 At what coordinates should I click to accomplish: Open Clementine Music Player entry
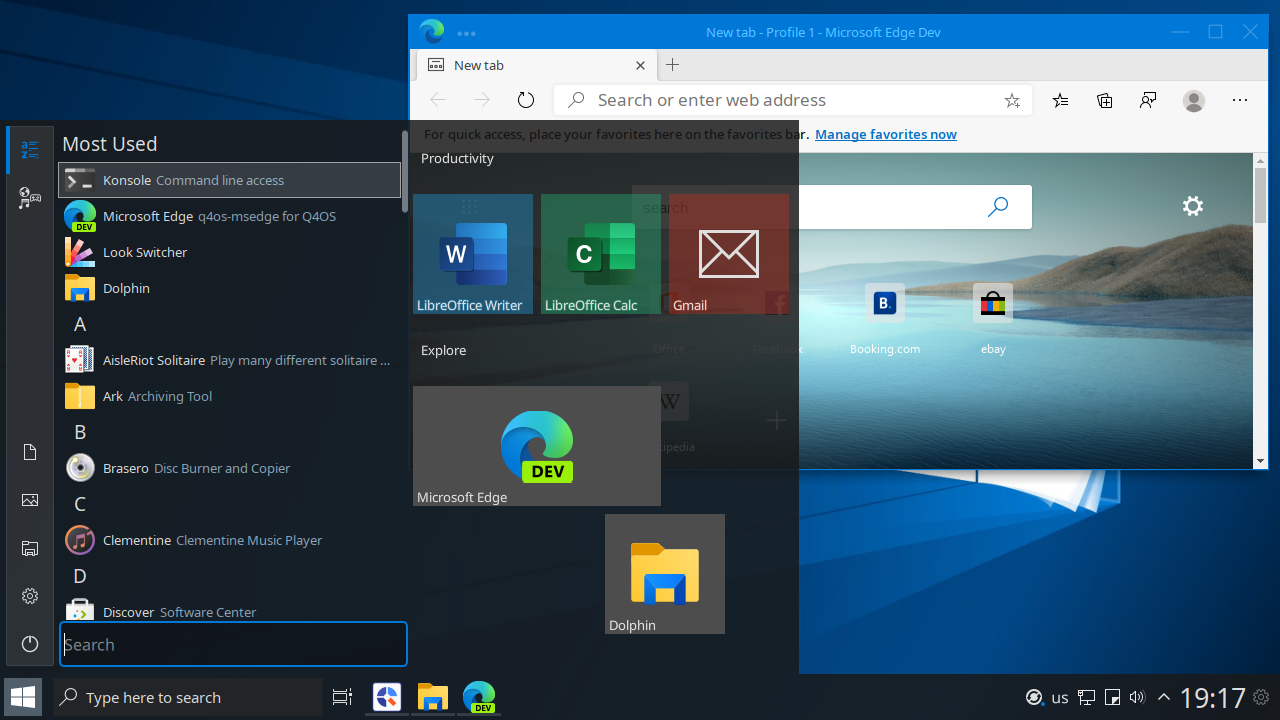coord(230,540)
